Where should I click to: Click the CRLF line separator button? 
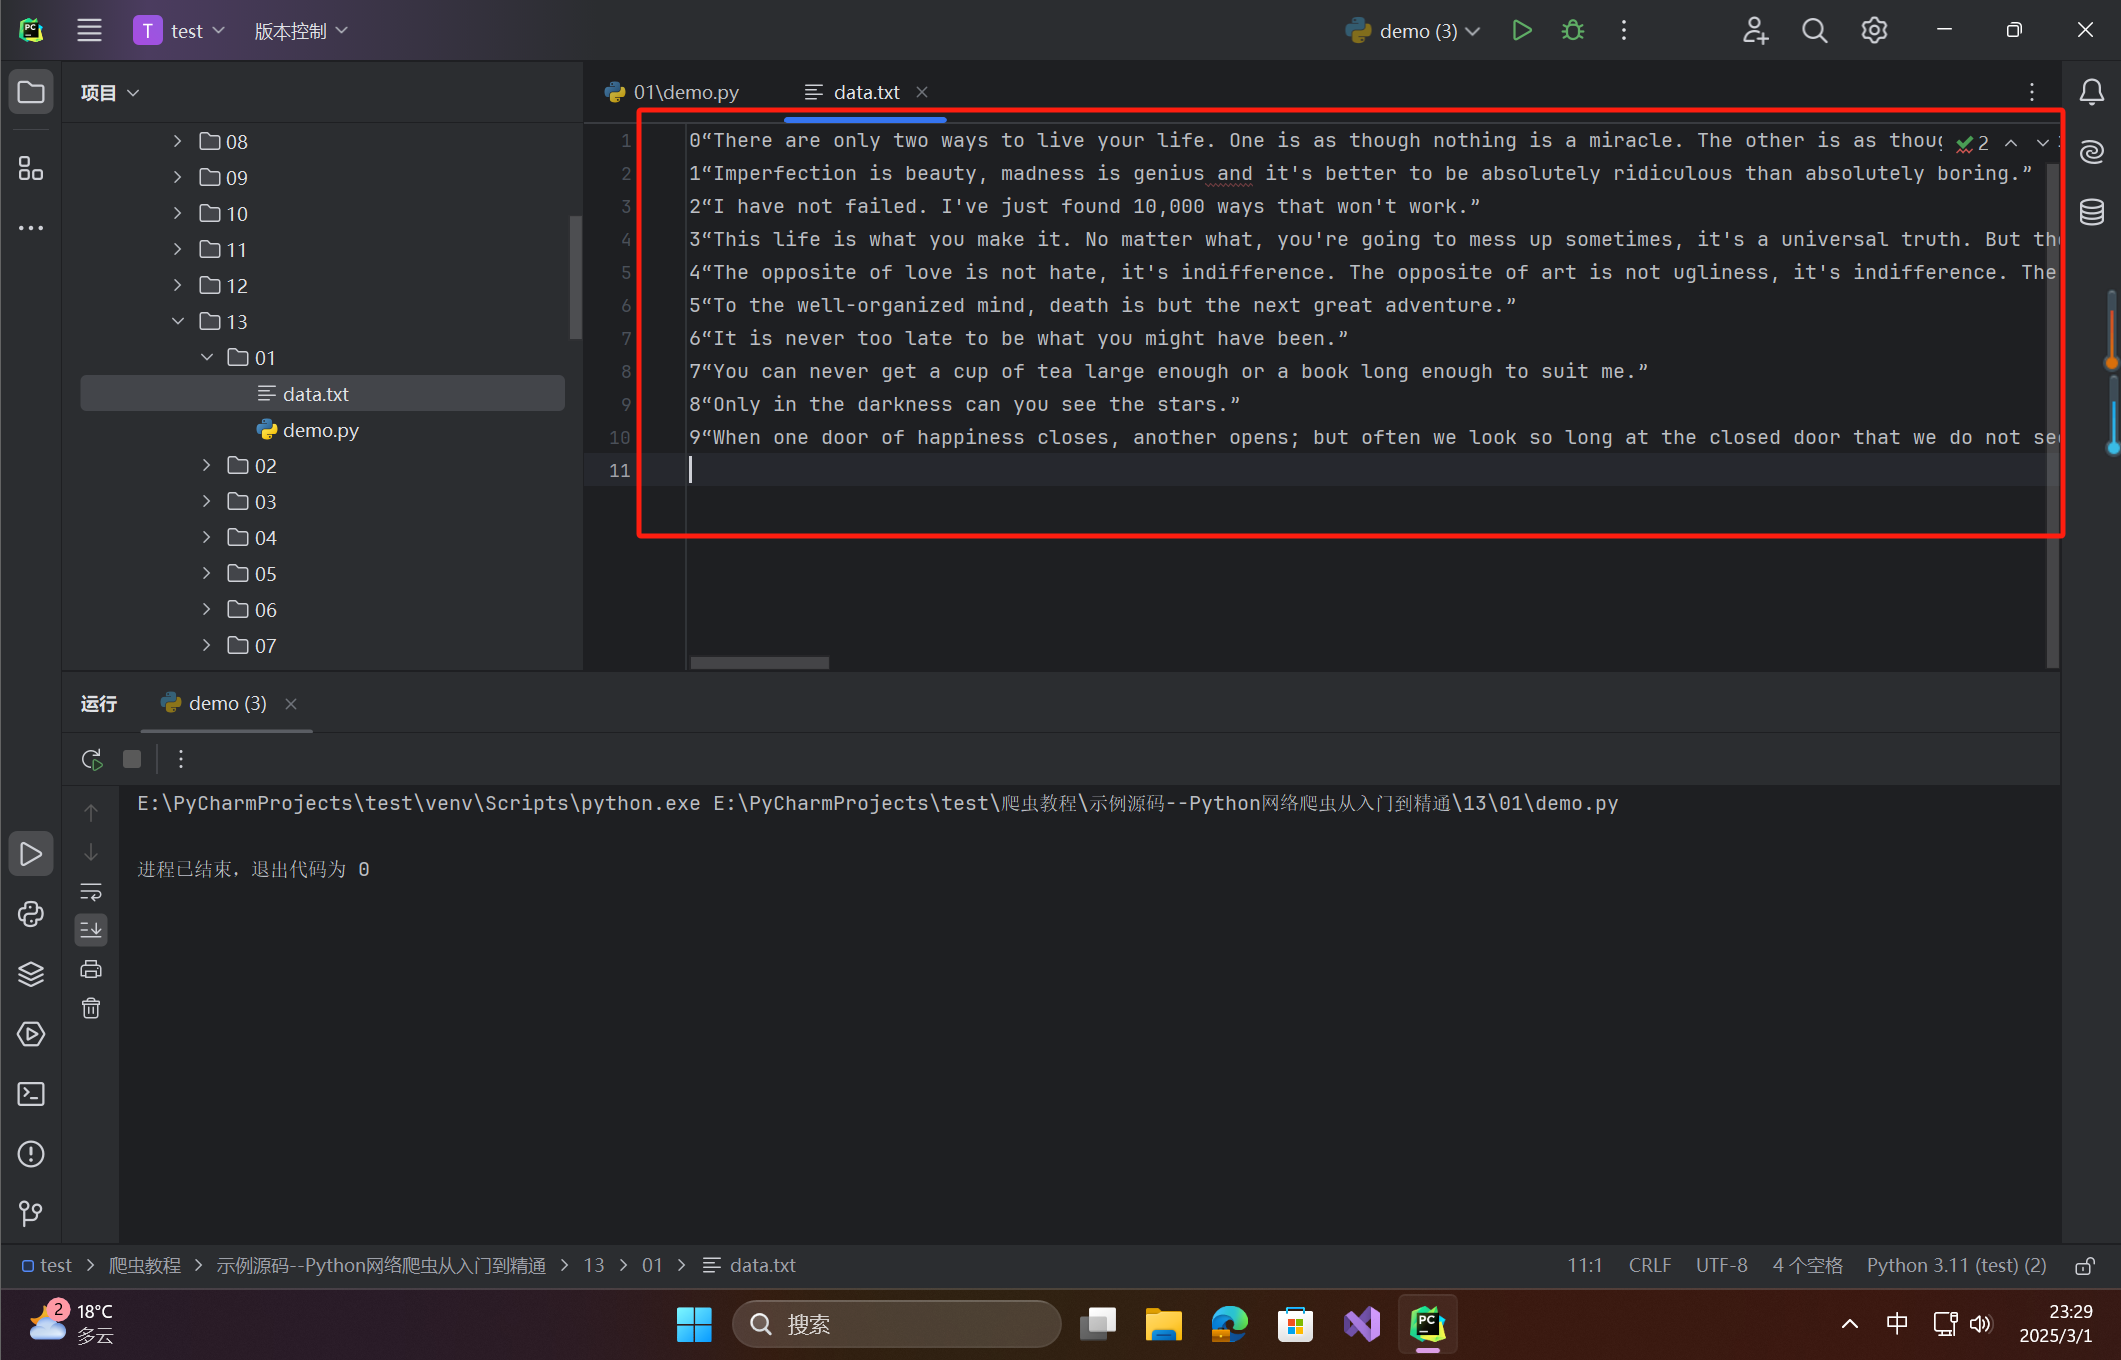coord(1649,1266)
